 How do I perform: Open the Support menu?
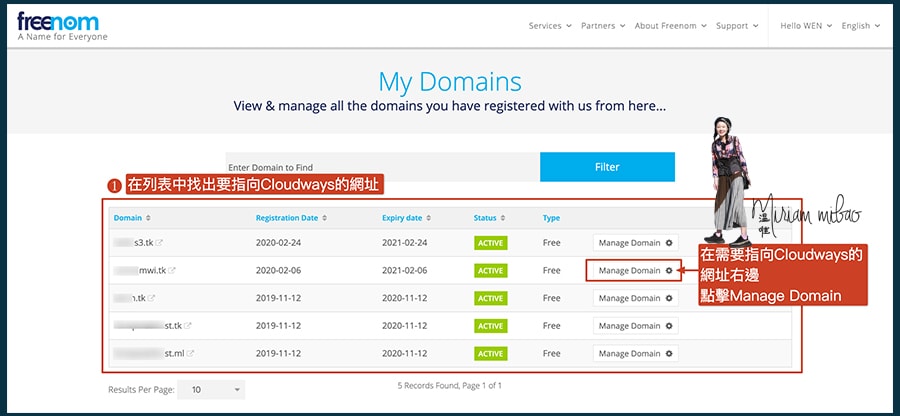tap(737, 26)
